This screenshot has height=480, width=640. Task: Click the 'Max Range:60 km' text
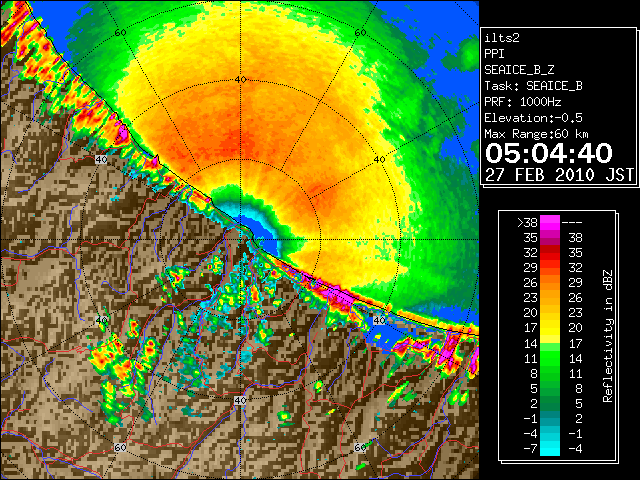[536, 134]
